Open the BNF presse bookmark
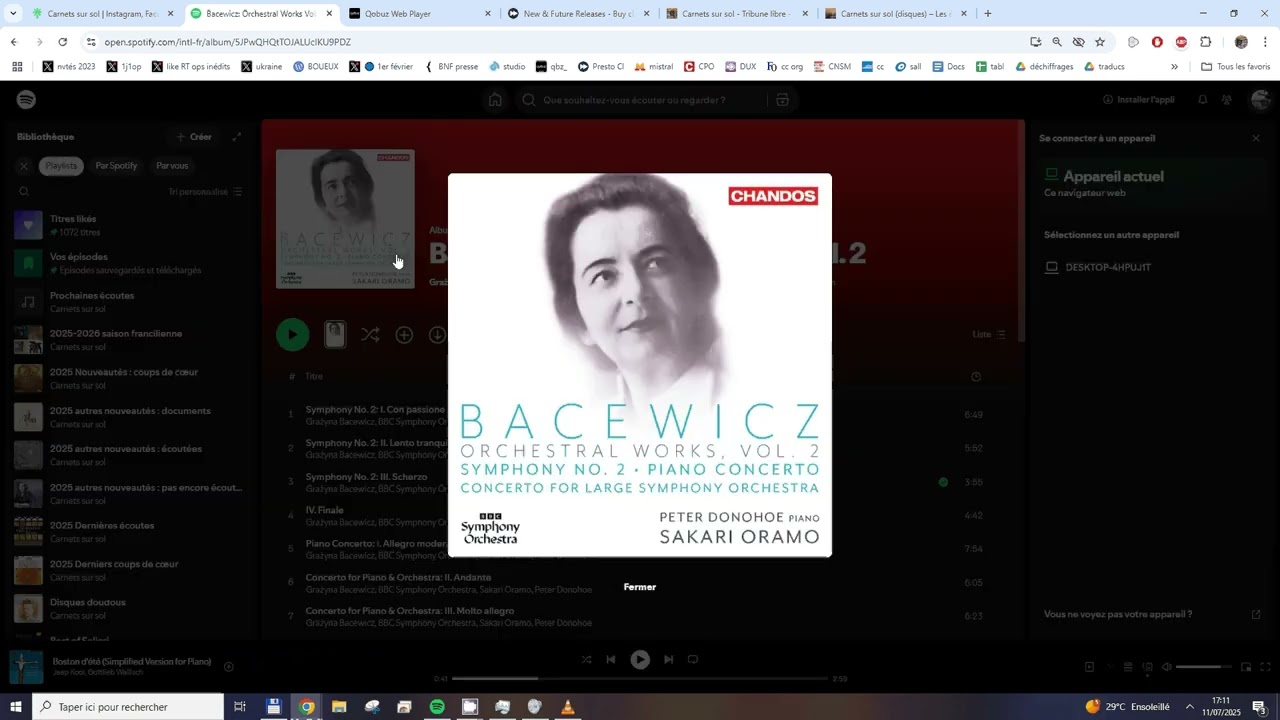Image resolution: width=1280 pixels, height=720 pixels. [x=451, y=67]
